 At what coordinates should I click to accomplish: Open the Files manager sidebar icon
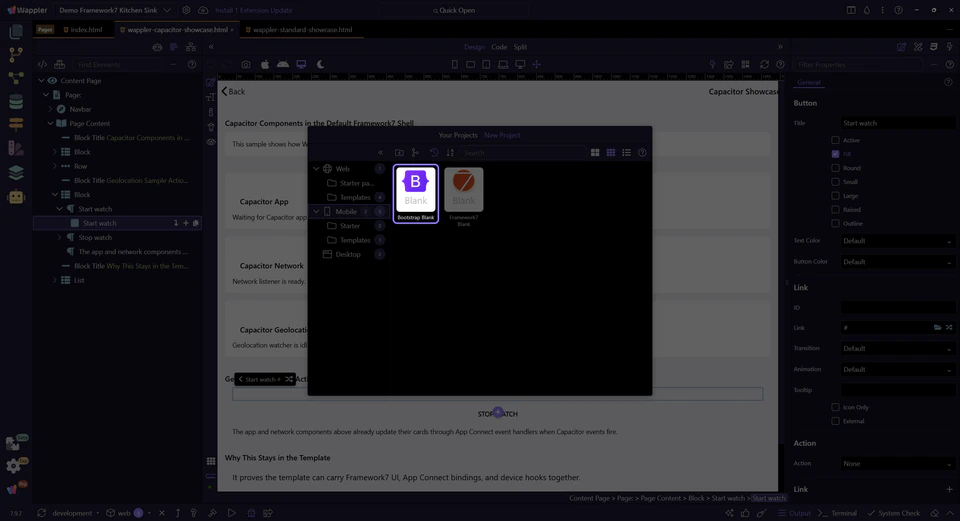[x=16, y=31]
